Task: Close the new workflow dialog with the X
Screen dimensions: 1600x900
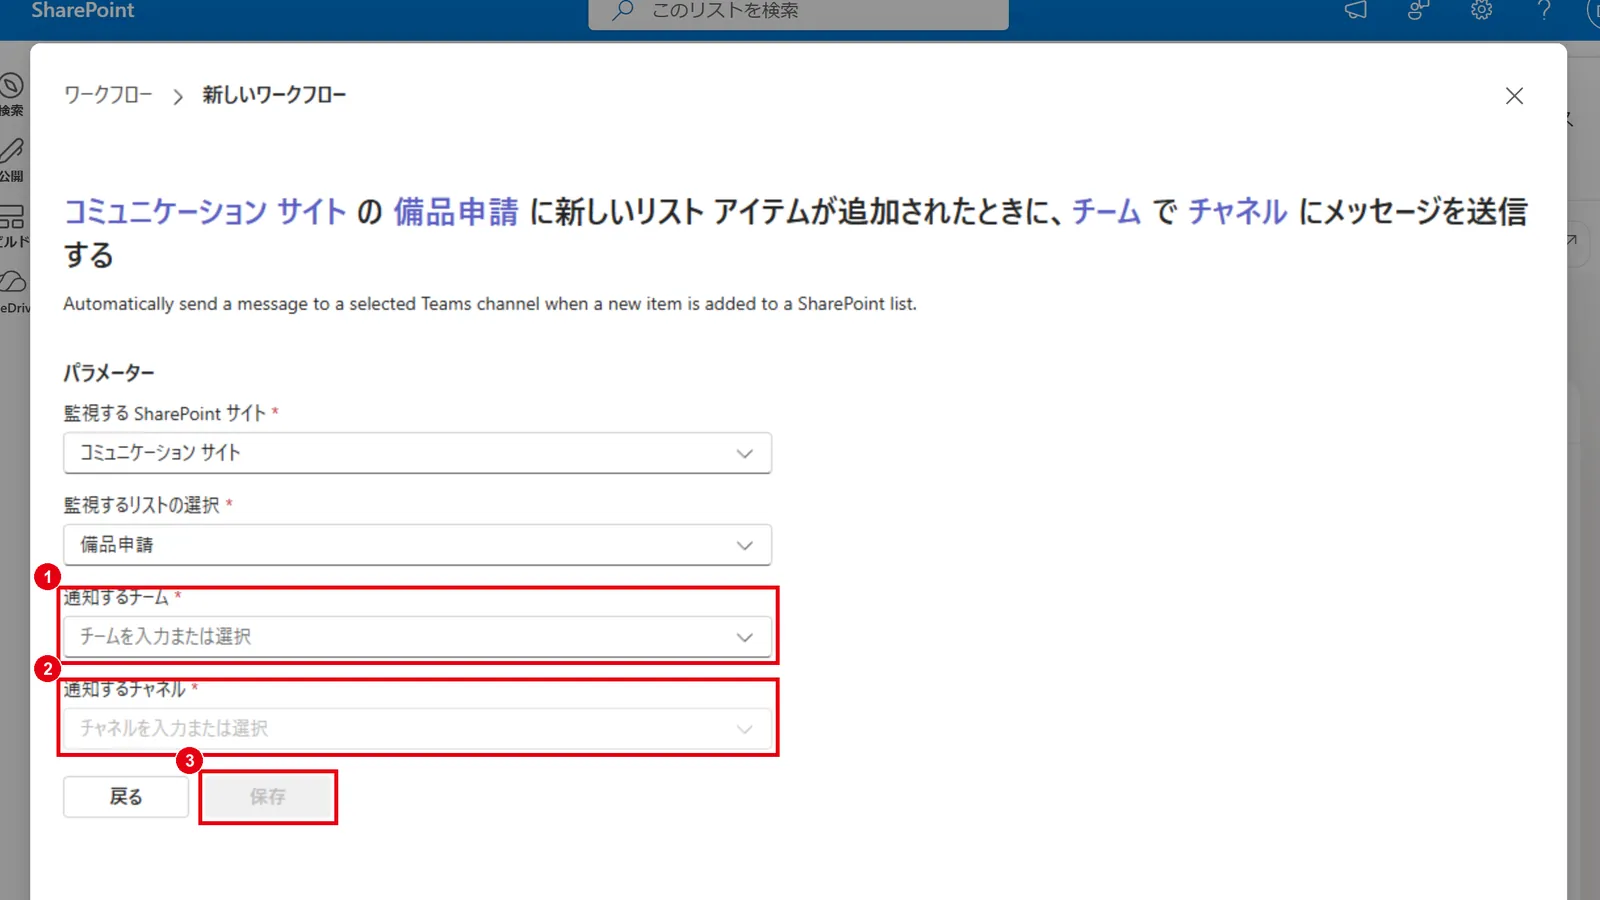Action: point(1514,96)
